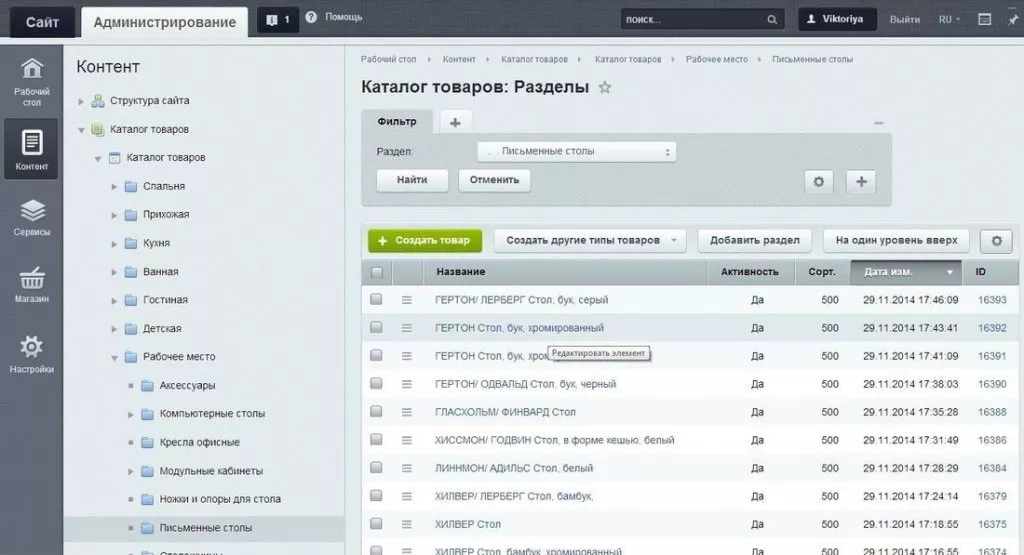Open the Сервисы sidebar section

[x=32, y=217]
